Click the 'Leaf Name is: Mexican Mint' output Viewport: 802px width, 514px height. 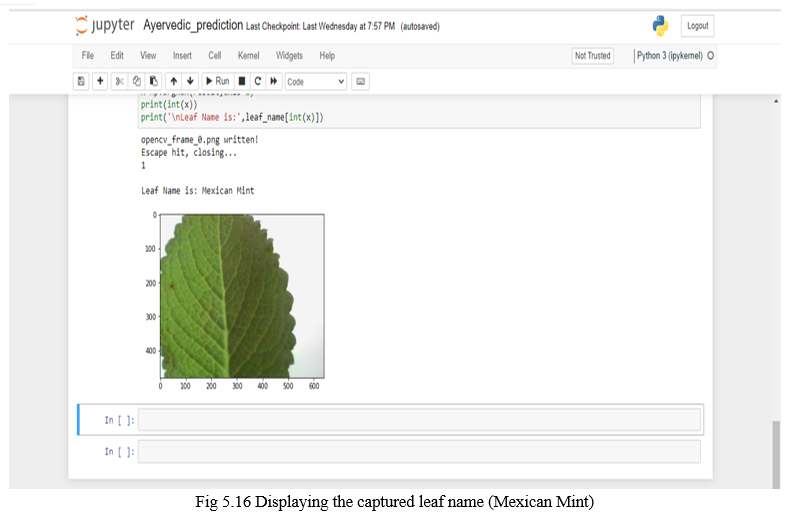point(197,191)
